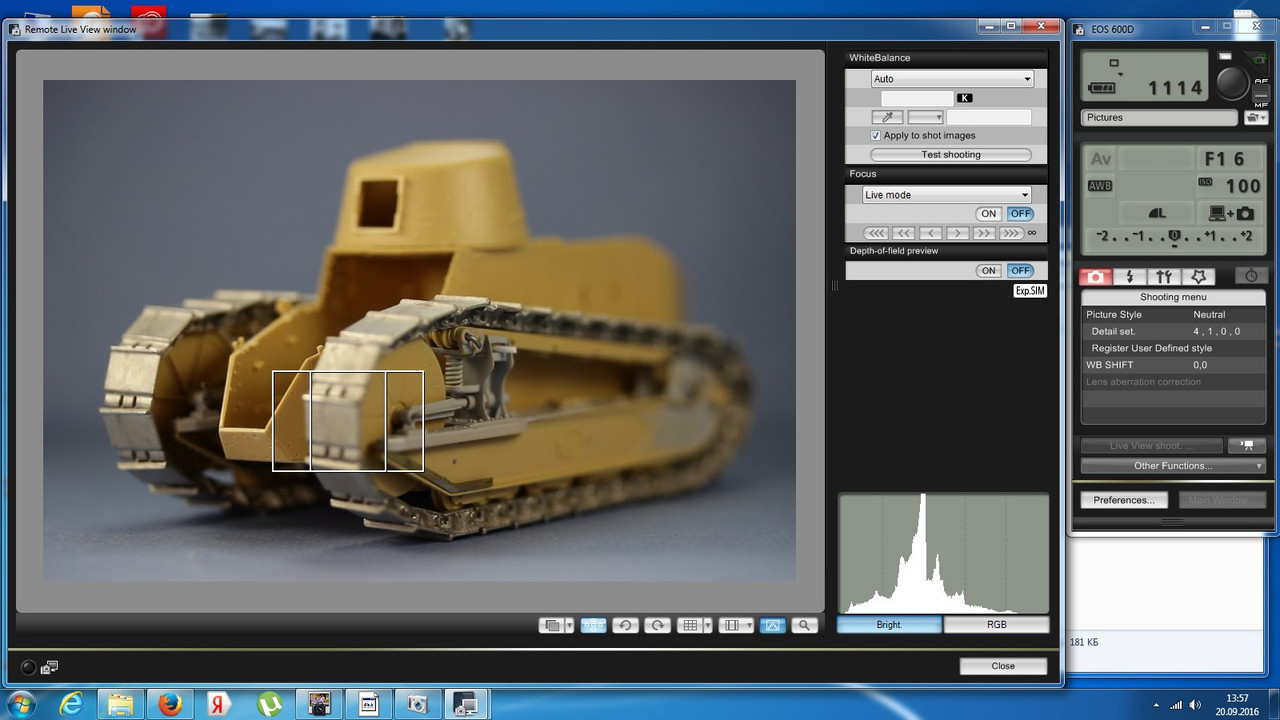1280x720 pixels.
Task: Click Test shooting button
Action: (x=951, y=155)
